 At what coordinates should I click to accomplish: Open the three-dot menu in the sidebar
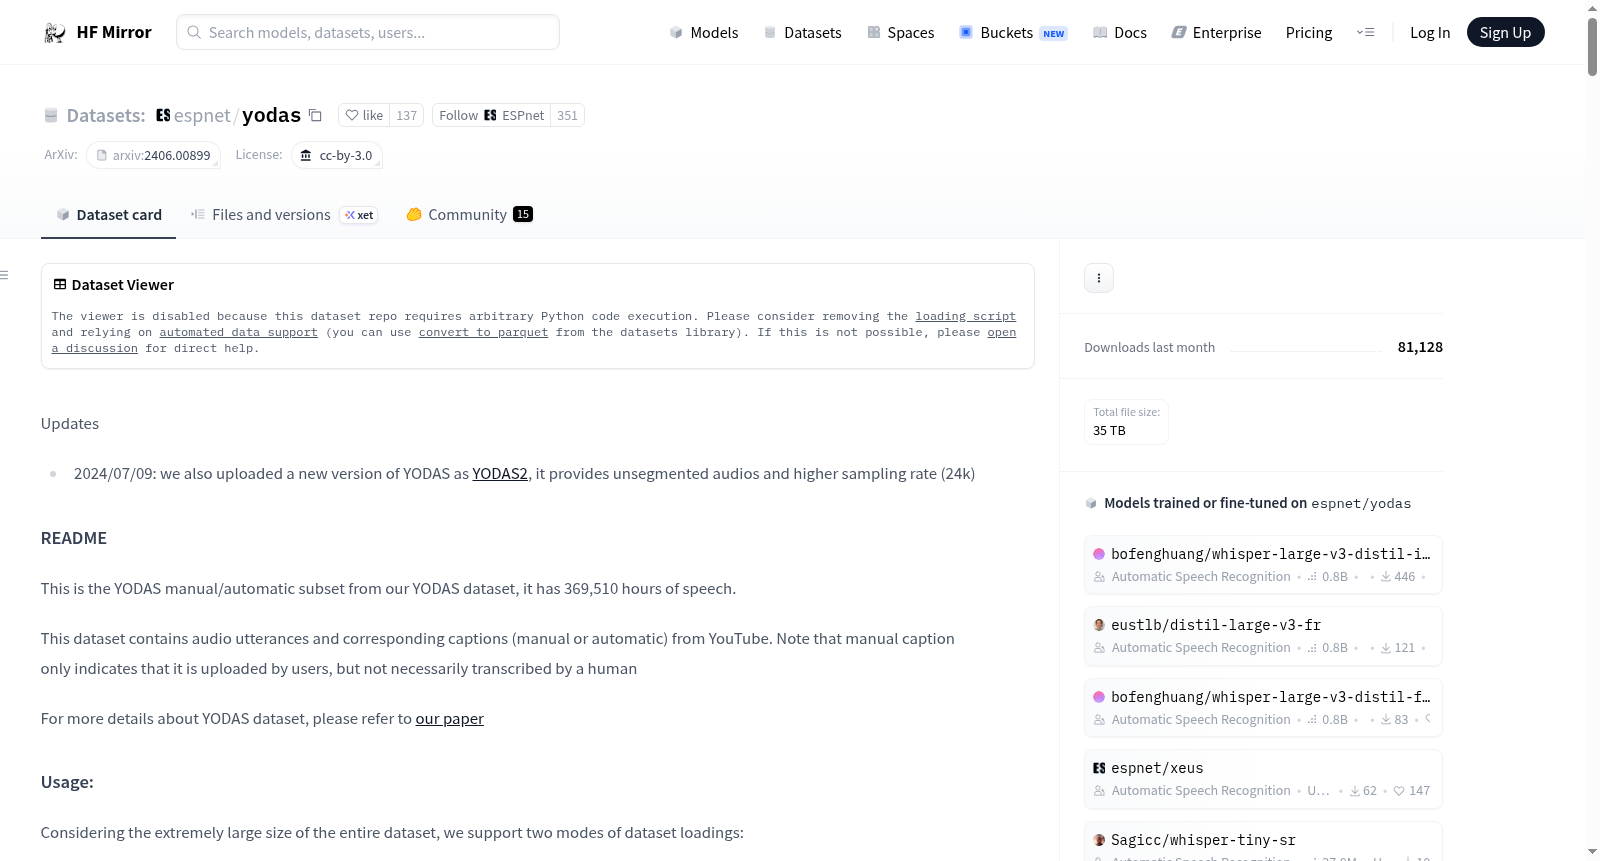1099,278
